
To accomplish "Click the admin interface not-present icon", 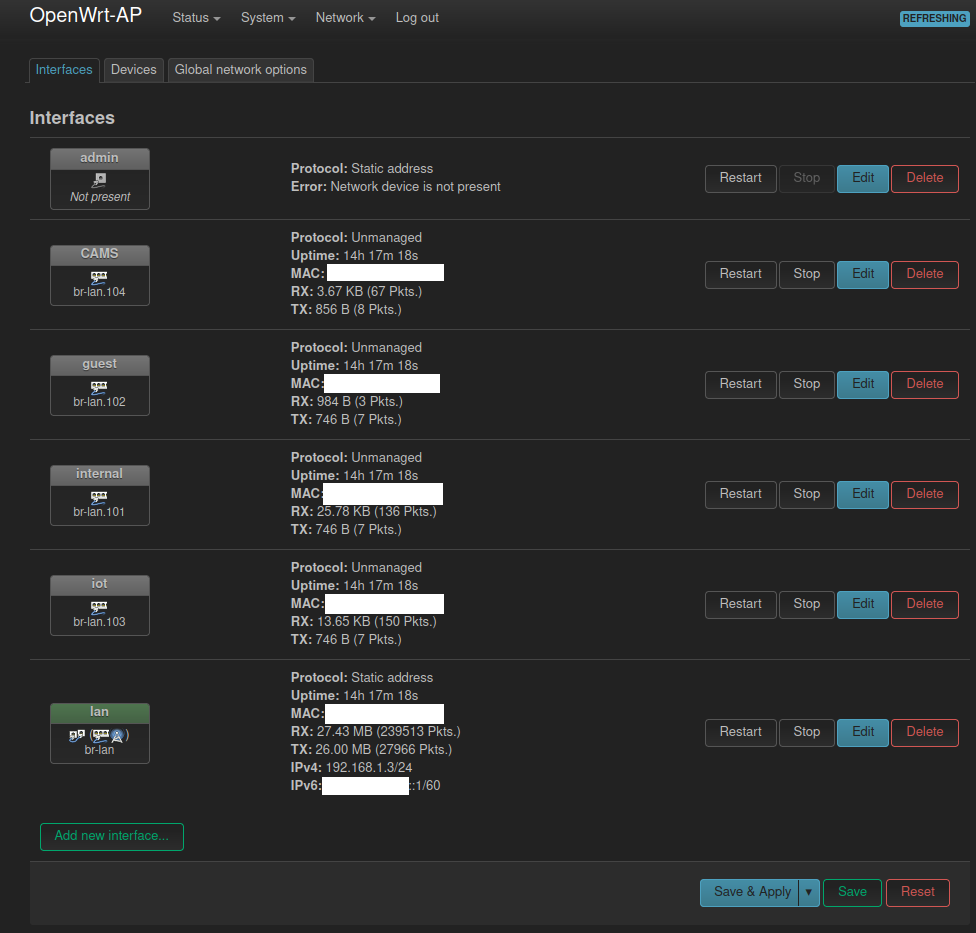I will click(99, 181).
